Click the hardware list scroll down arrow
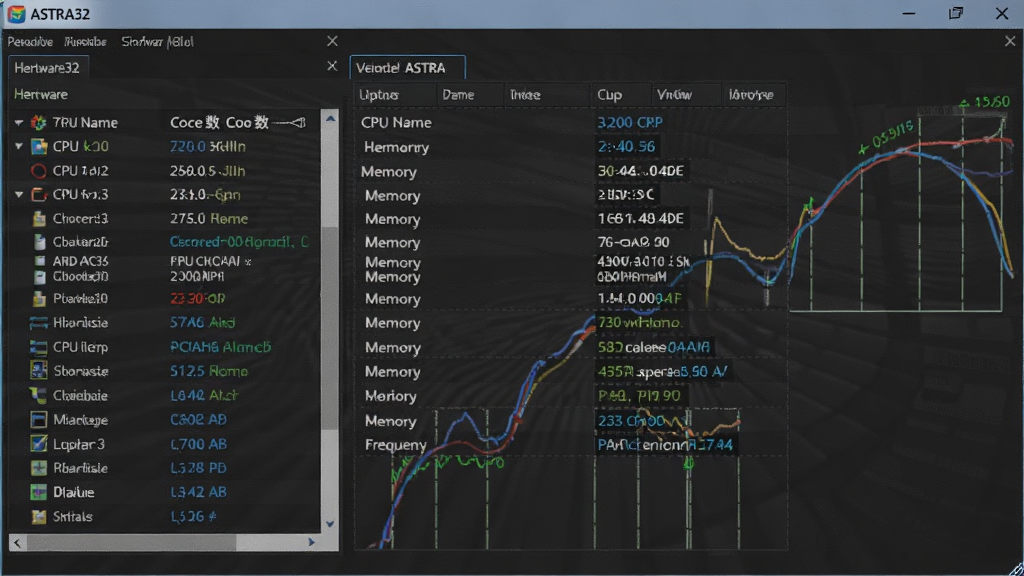Image resolution: width=1024 pixels, height=576 pixels. [x=330, y=524]
